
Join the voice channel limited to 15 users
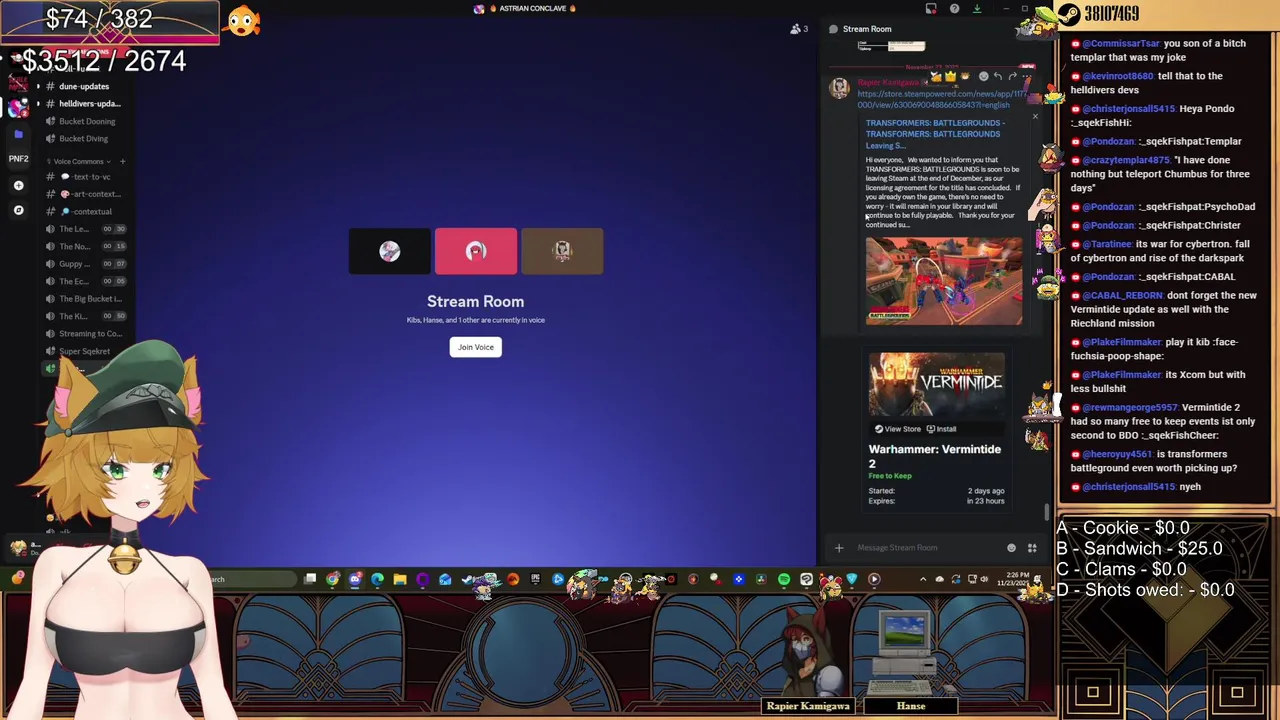click(85, 246)
